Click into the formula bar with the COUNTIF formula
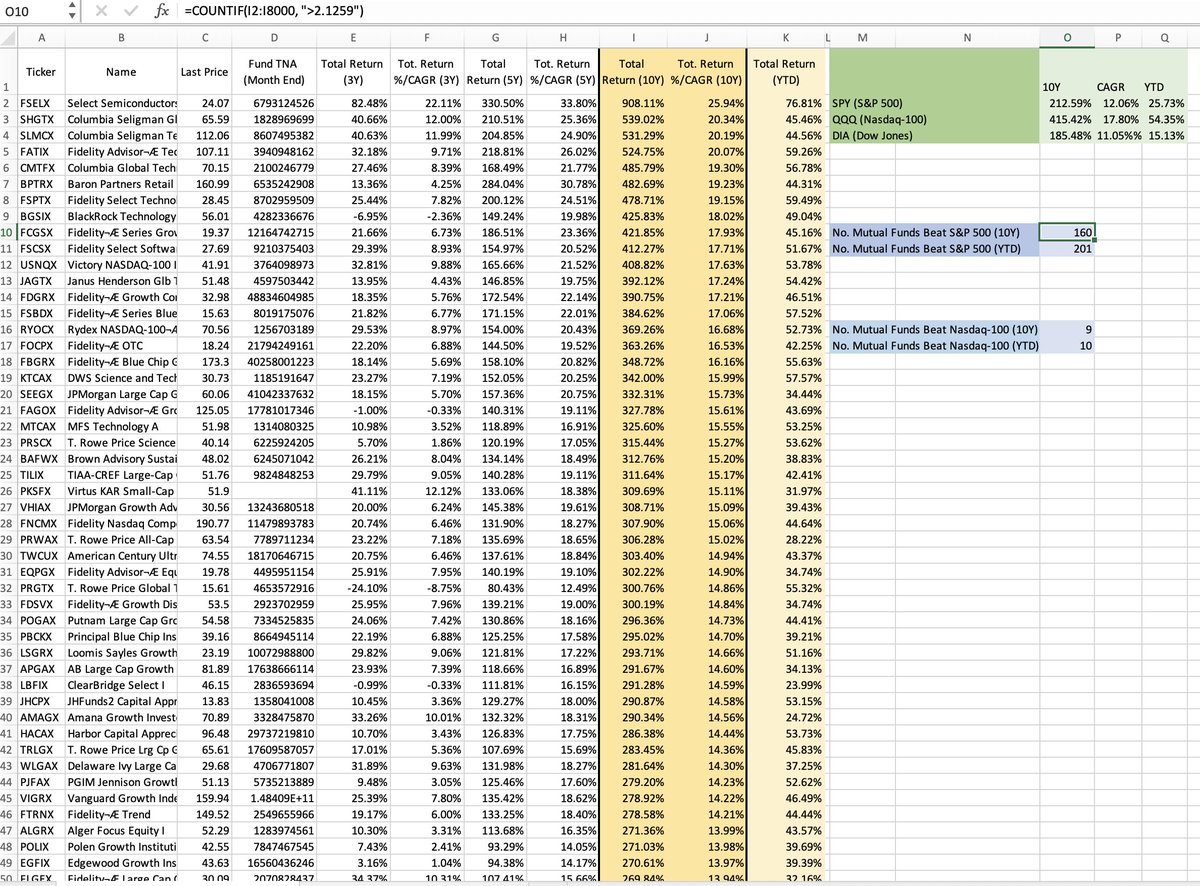This screenshot has height=886, width=1200. (690, 12)
